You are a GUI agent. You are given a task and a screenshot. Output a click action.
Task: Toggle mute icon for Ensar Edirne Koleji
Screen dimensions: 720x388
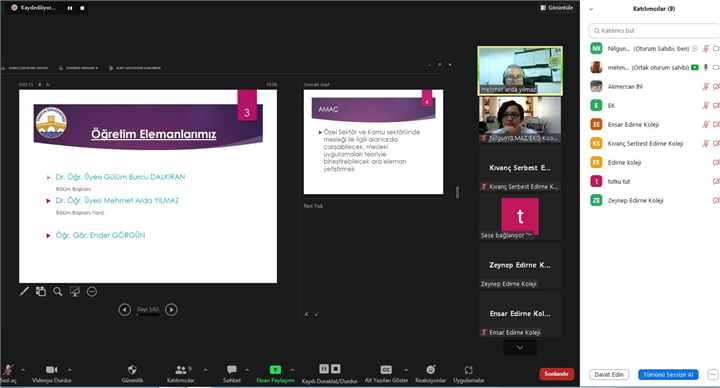706,124
